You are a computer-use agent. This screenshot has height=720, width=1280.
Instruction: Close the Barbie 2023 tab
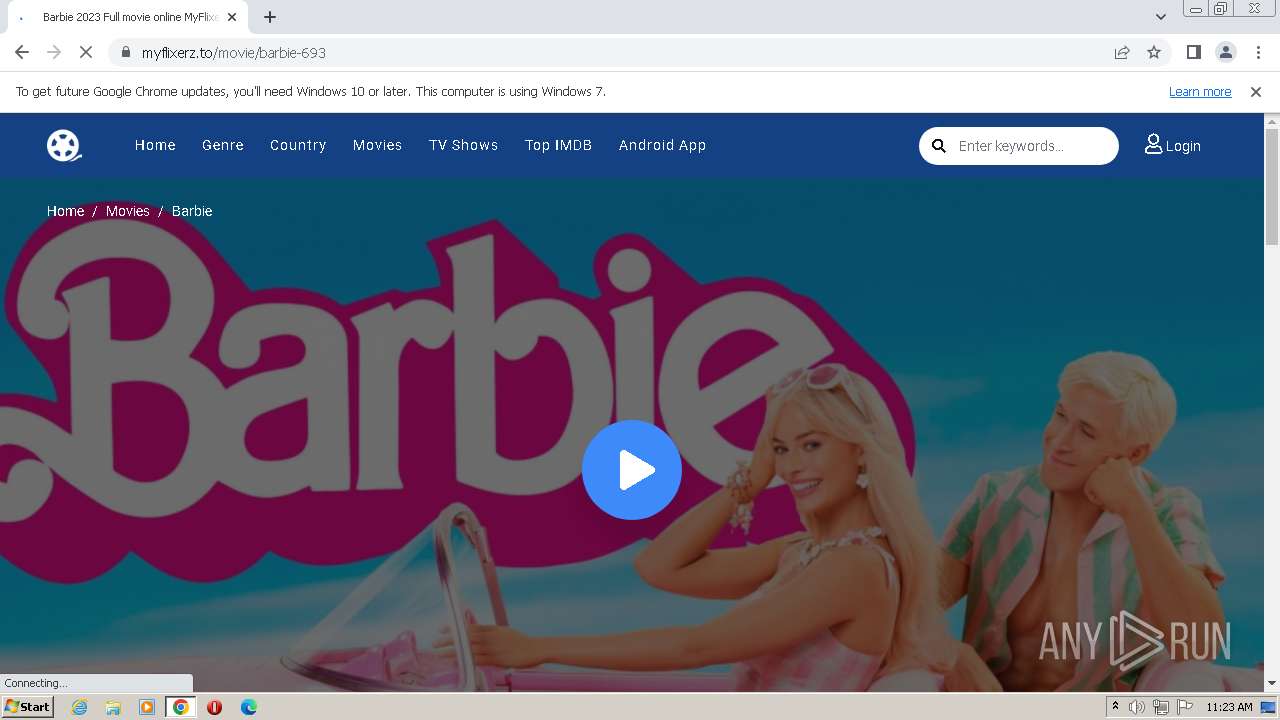232,17
